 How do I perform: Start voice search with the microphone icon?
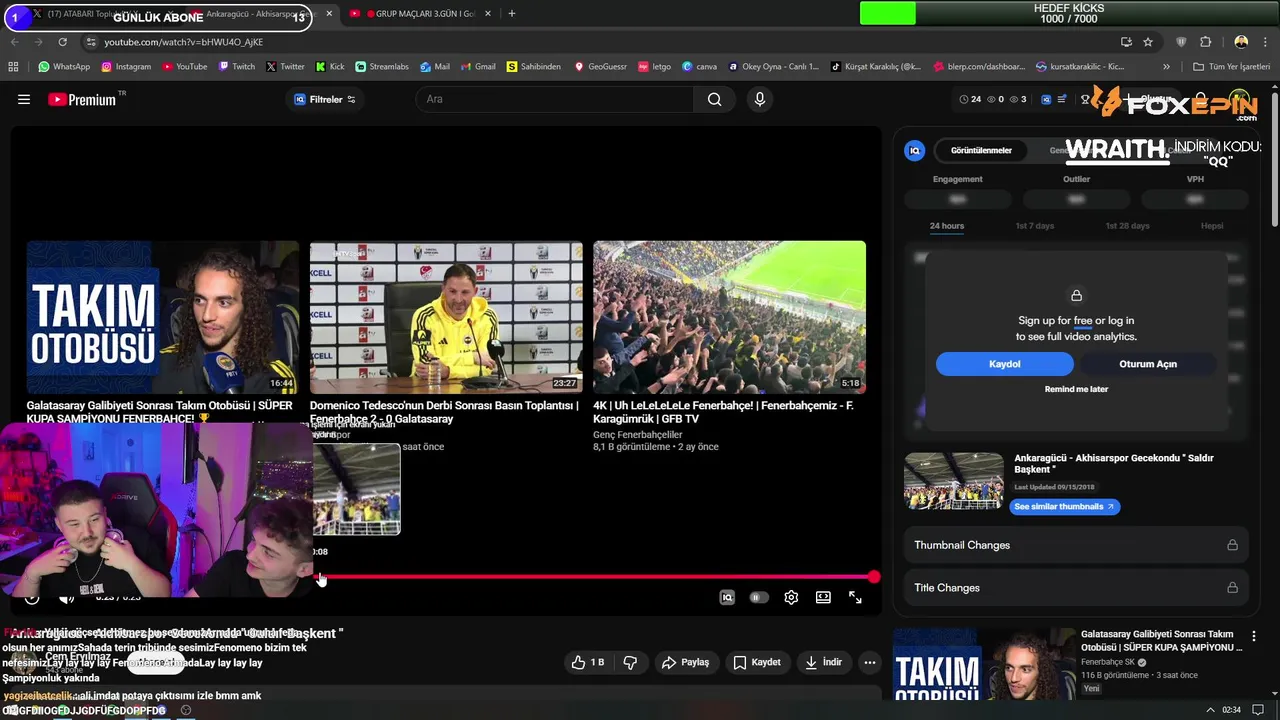[x=760, y=99]
